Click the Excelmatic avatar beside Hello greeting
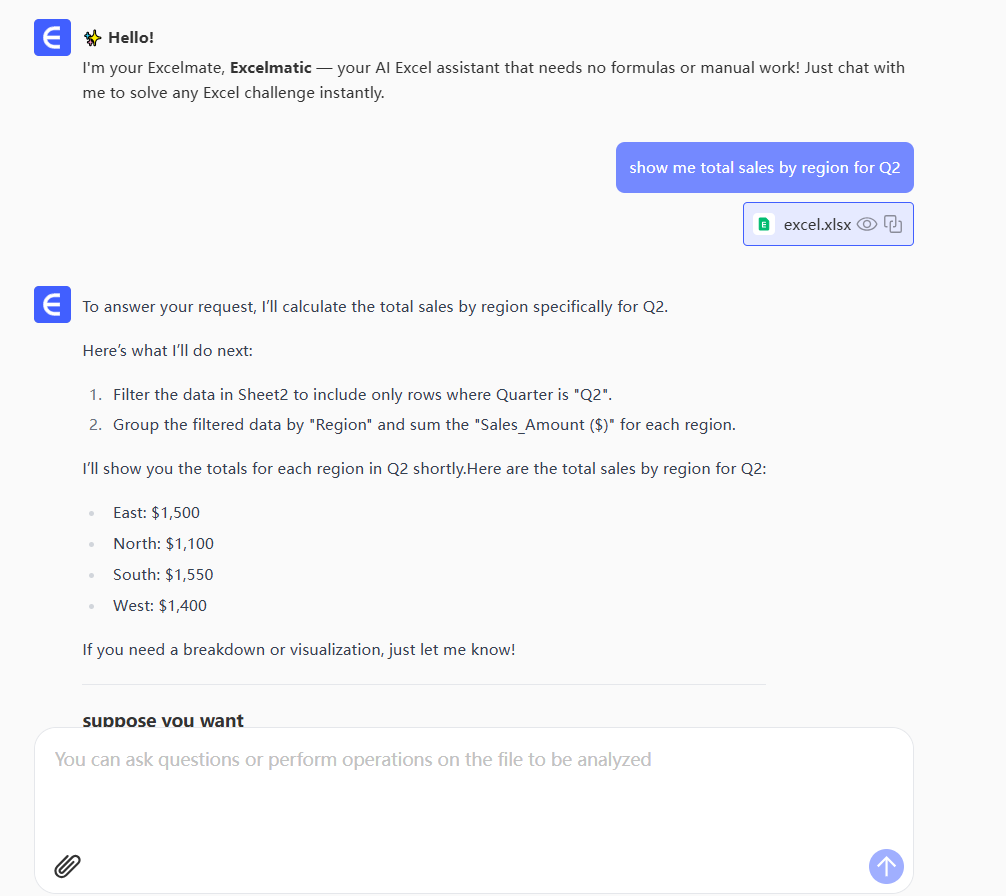Viewport: 1006px width, 896px height. pyautogui.click(x=52, y=38)
